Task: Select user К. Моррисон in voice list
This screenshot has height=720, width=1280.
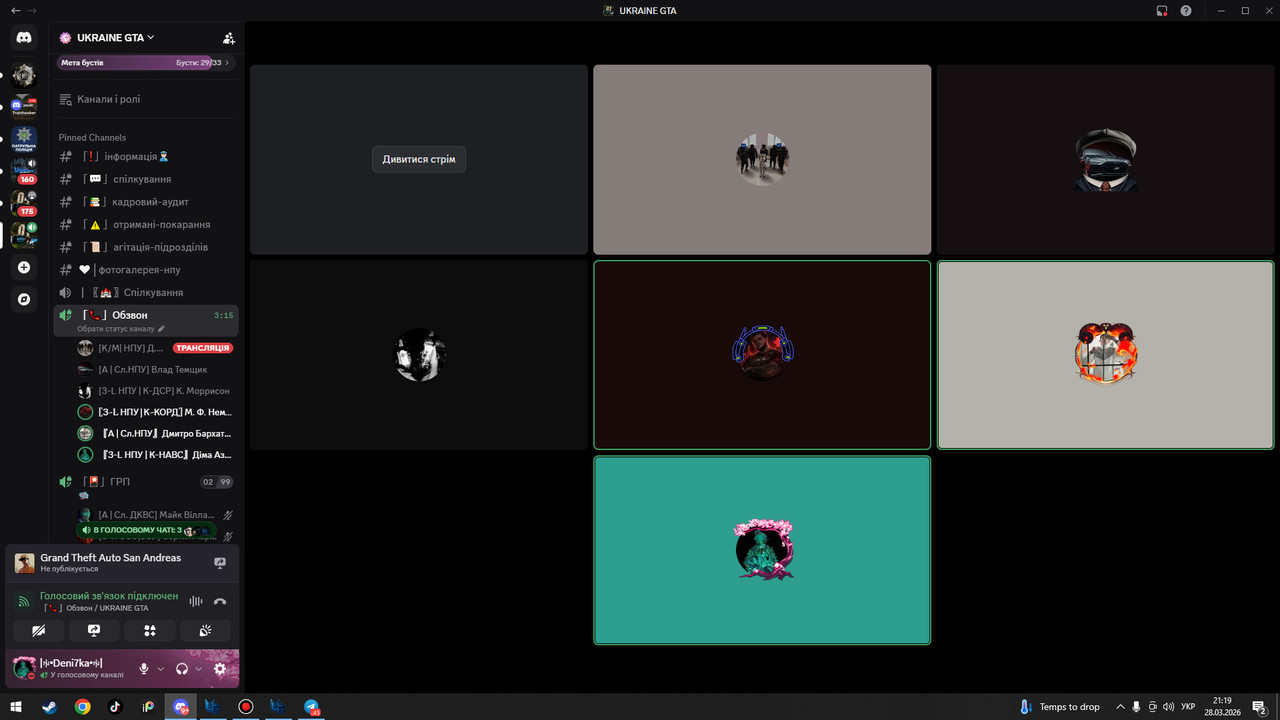Action: pos(154,391)
